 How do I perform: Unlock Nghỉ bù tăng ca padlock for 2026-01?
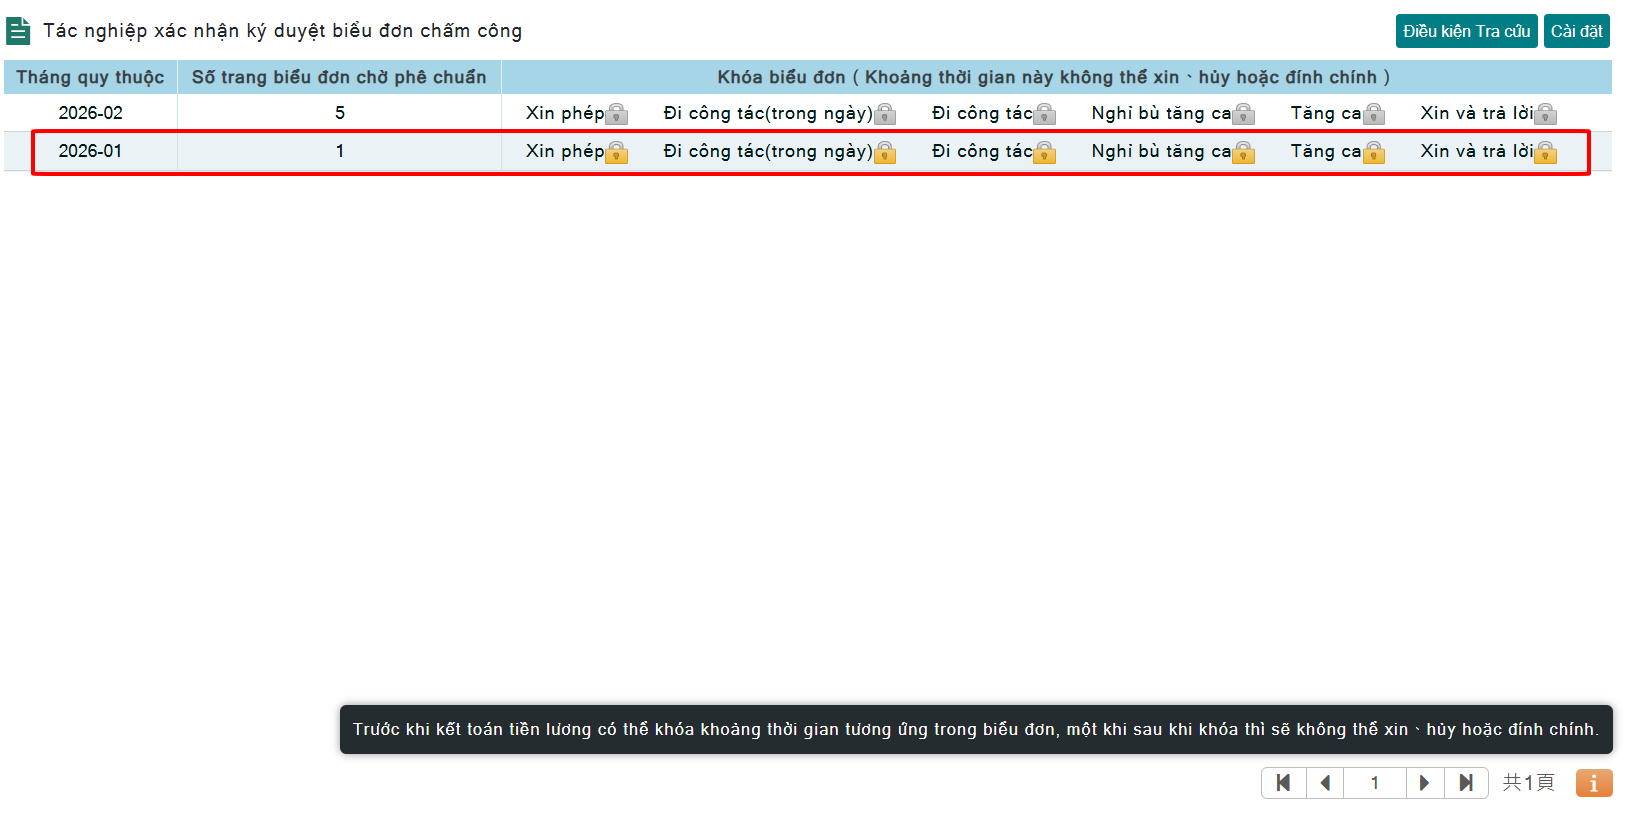click(1244, 152)
